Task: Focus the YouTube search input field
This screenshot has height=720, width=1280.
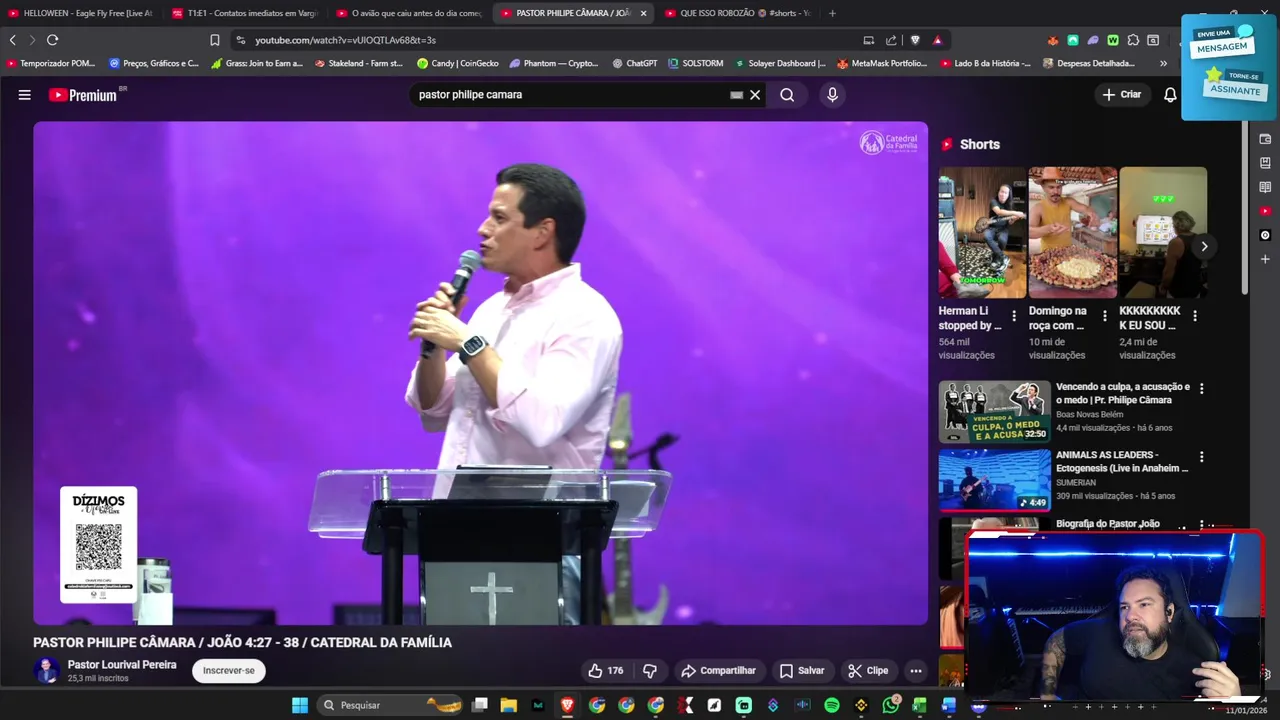Action: [x=570, y=95]
